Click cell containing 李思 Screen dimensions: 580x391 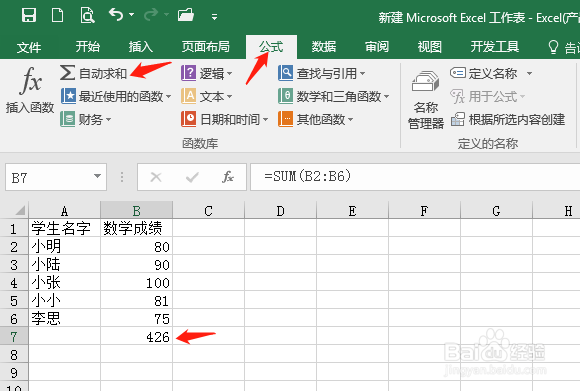tap(64, 318)
